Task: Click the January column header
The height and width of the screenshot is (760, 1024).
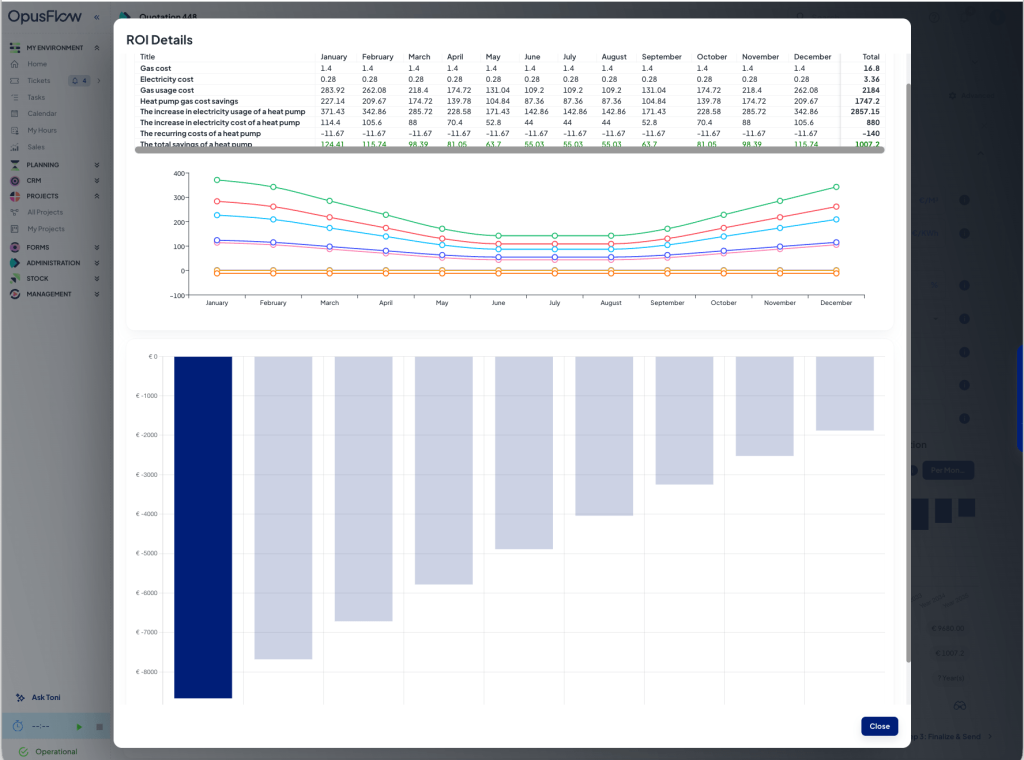Action: point(334,57)
